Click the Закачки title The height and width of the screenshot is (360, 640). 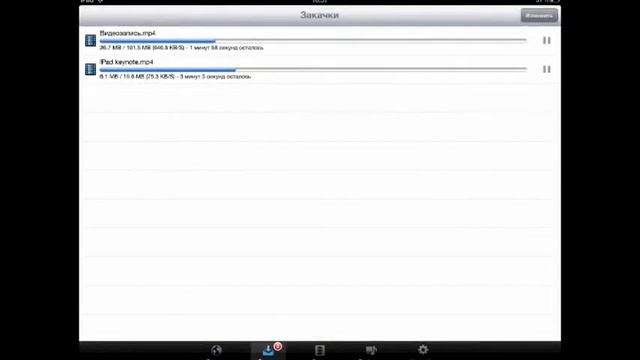click(x=320, y=15)
